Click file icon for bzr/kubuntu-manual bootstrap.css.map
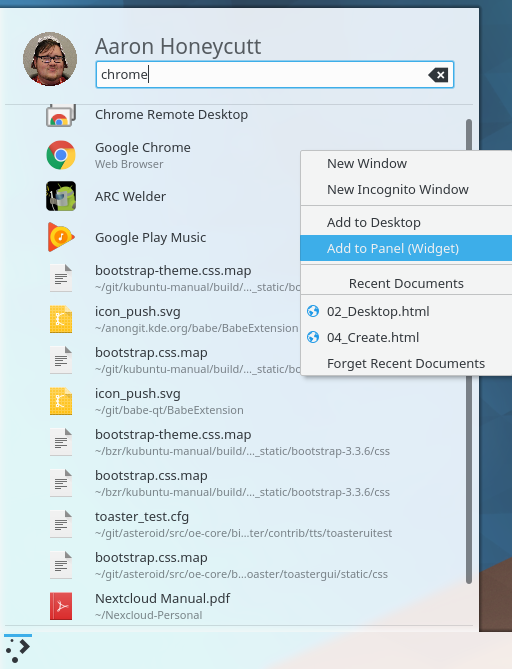Viewport: 512px width, 669px height. tap(61, 483)
